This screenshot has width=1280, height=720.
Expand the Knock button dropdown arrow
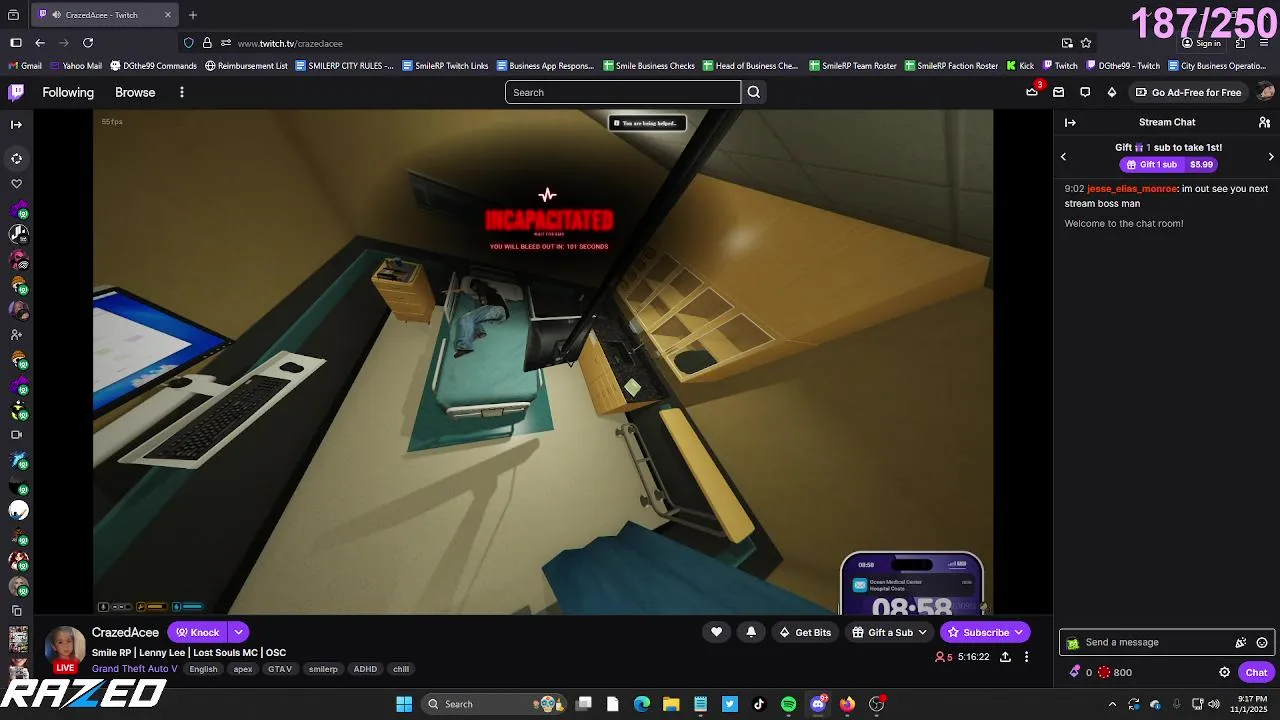(x=238, y=632)
